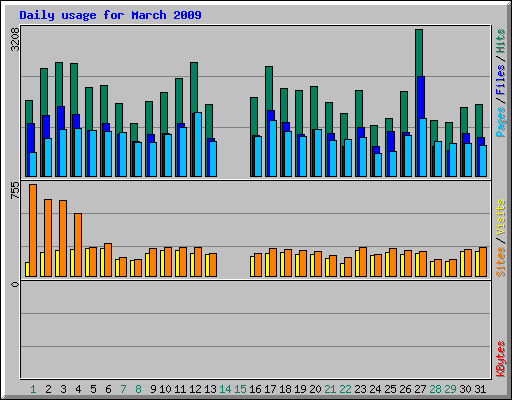
Task: Click day label 4 on the x-axis
Action: tap(78, 389)
